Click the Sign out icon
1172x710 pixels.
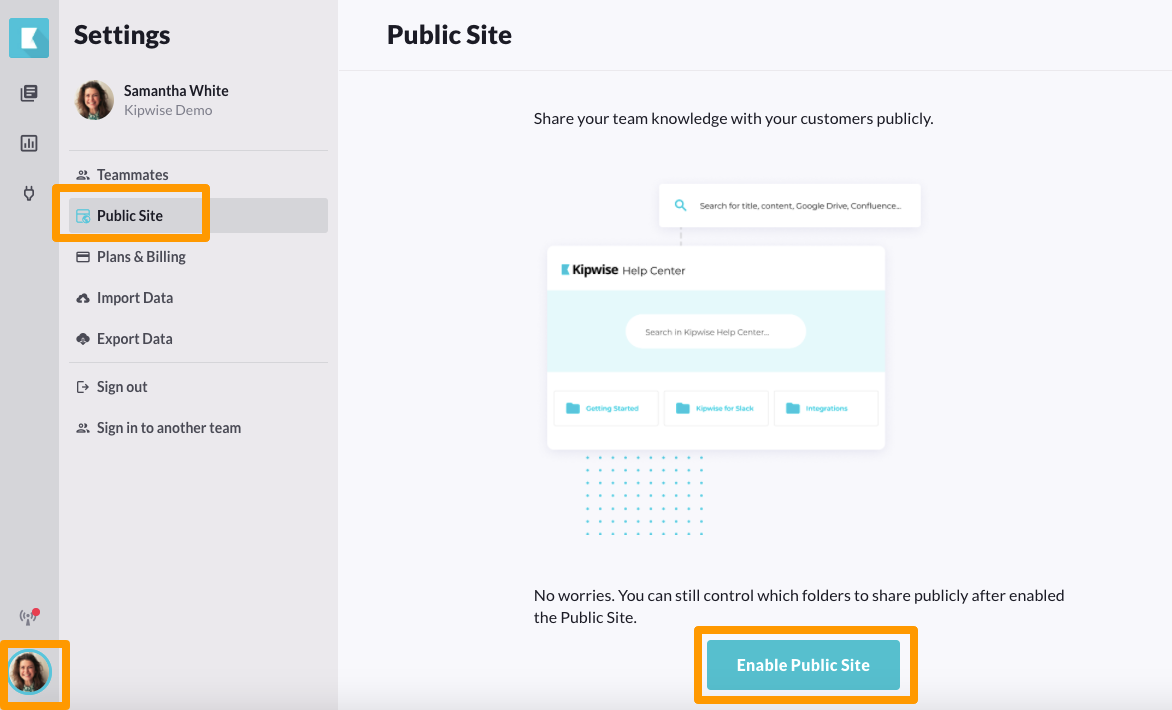click(x=82, y=386)
